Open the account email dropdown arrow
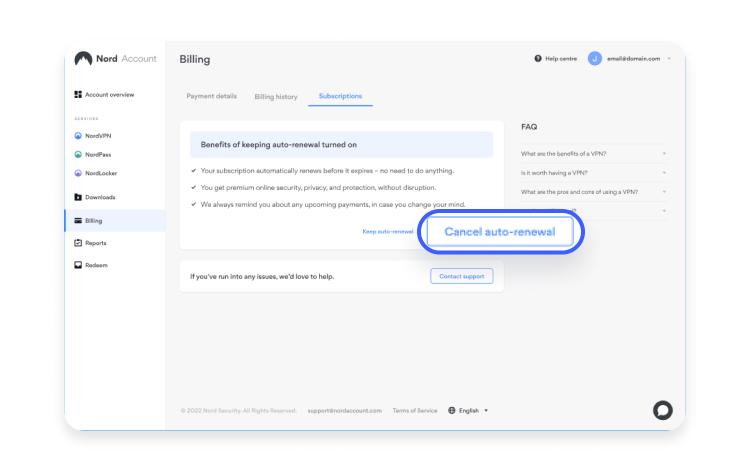 point(669,58)
